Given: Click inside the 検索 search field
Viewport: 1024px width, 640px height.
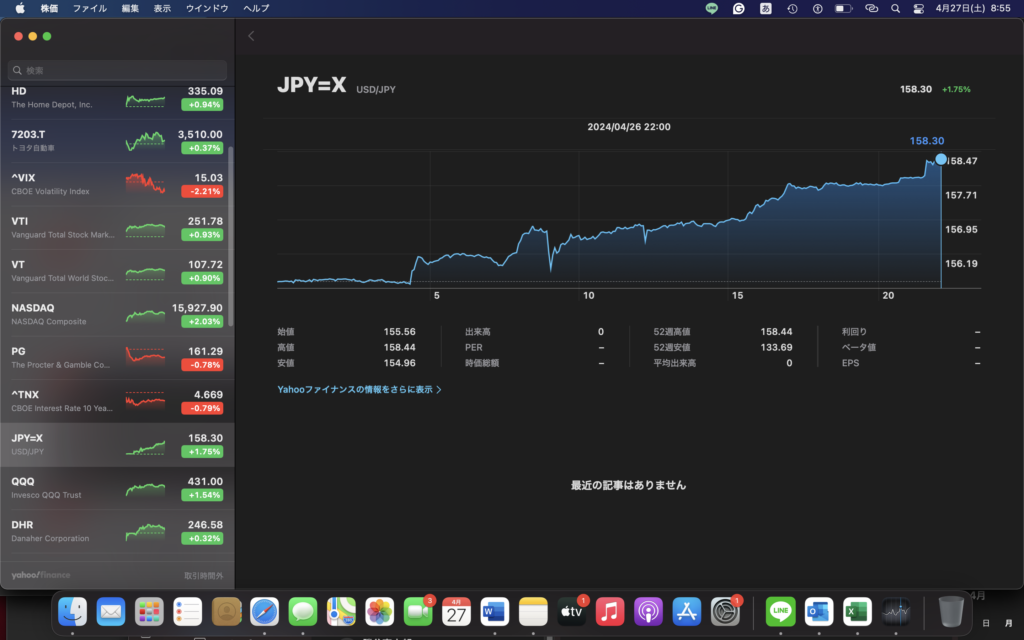Looking at the screenshot, I should [117, 70].
